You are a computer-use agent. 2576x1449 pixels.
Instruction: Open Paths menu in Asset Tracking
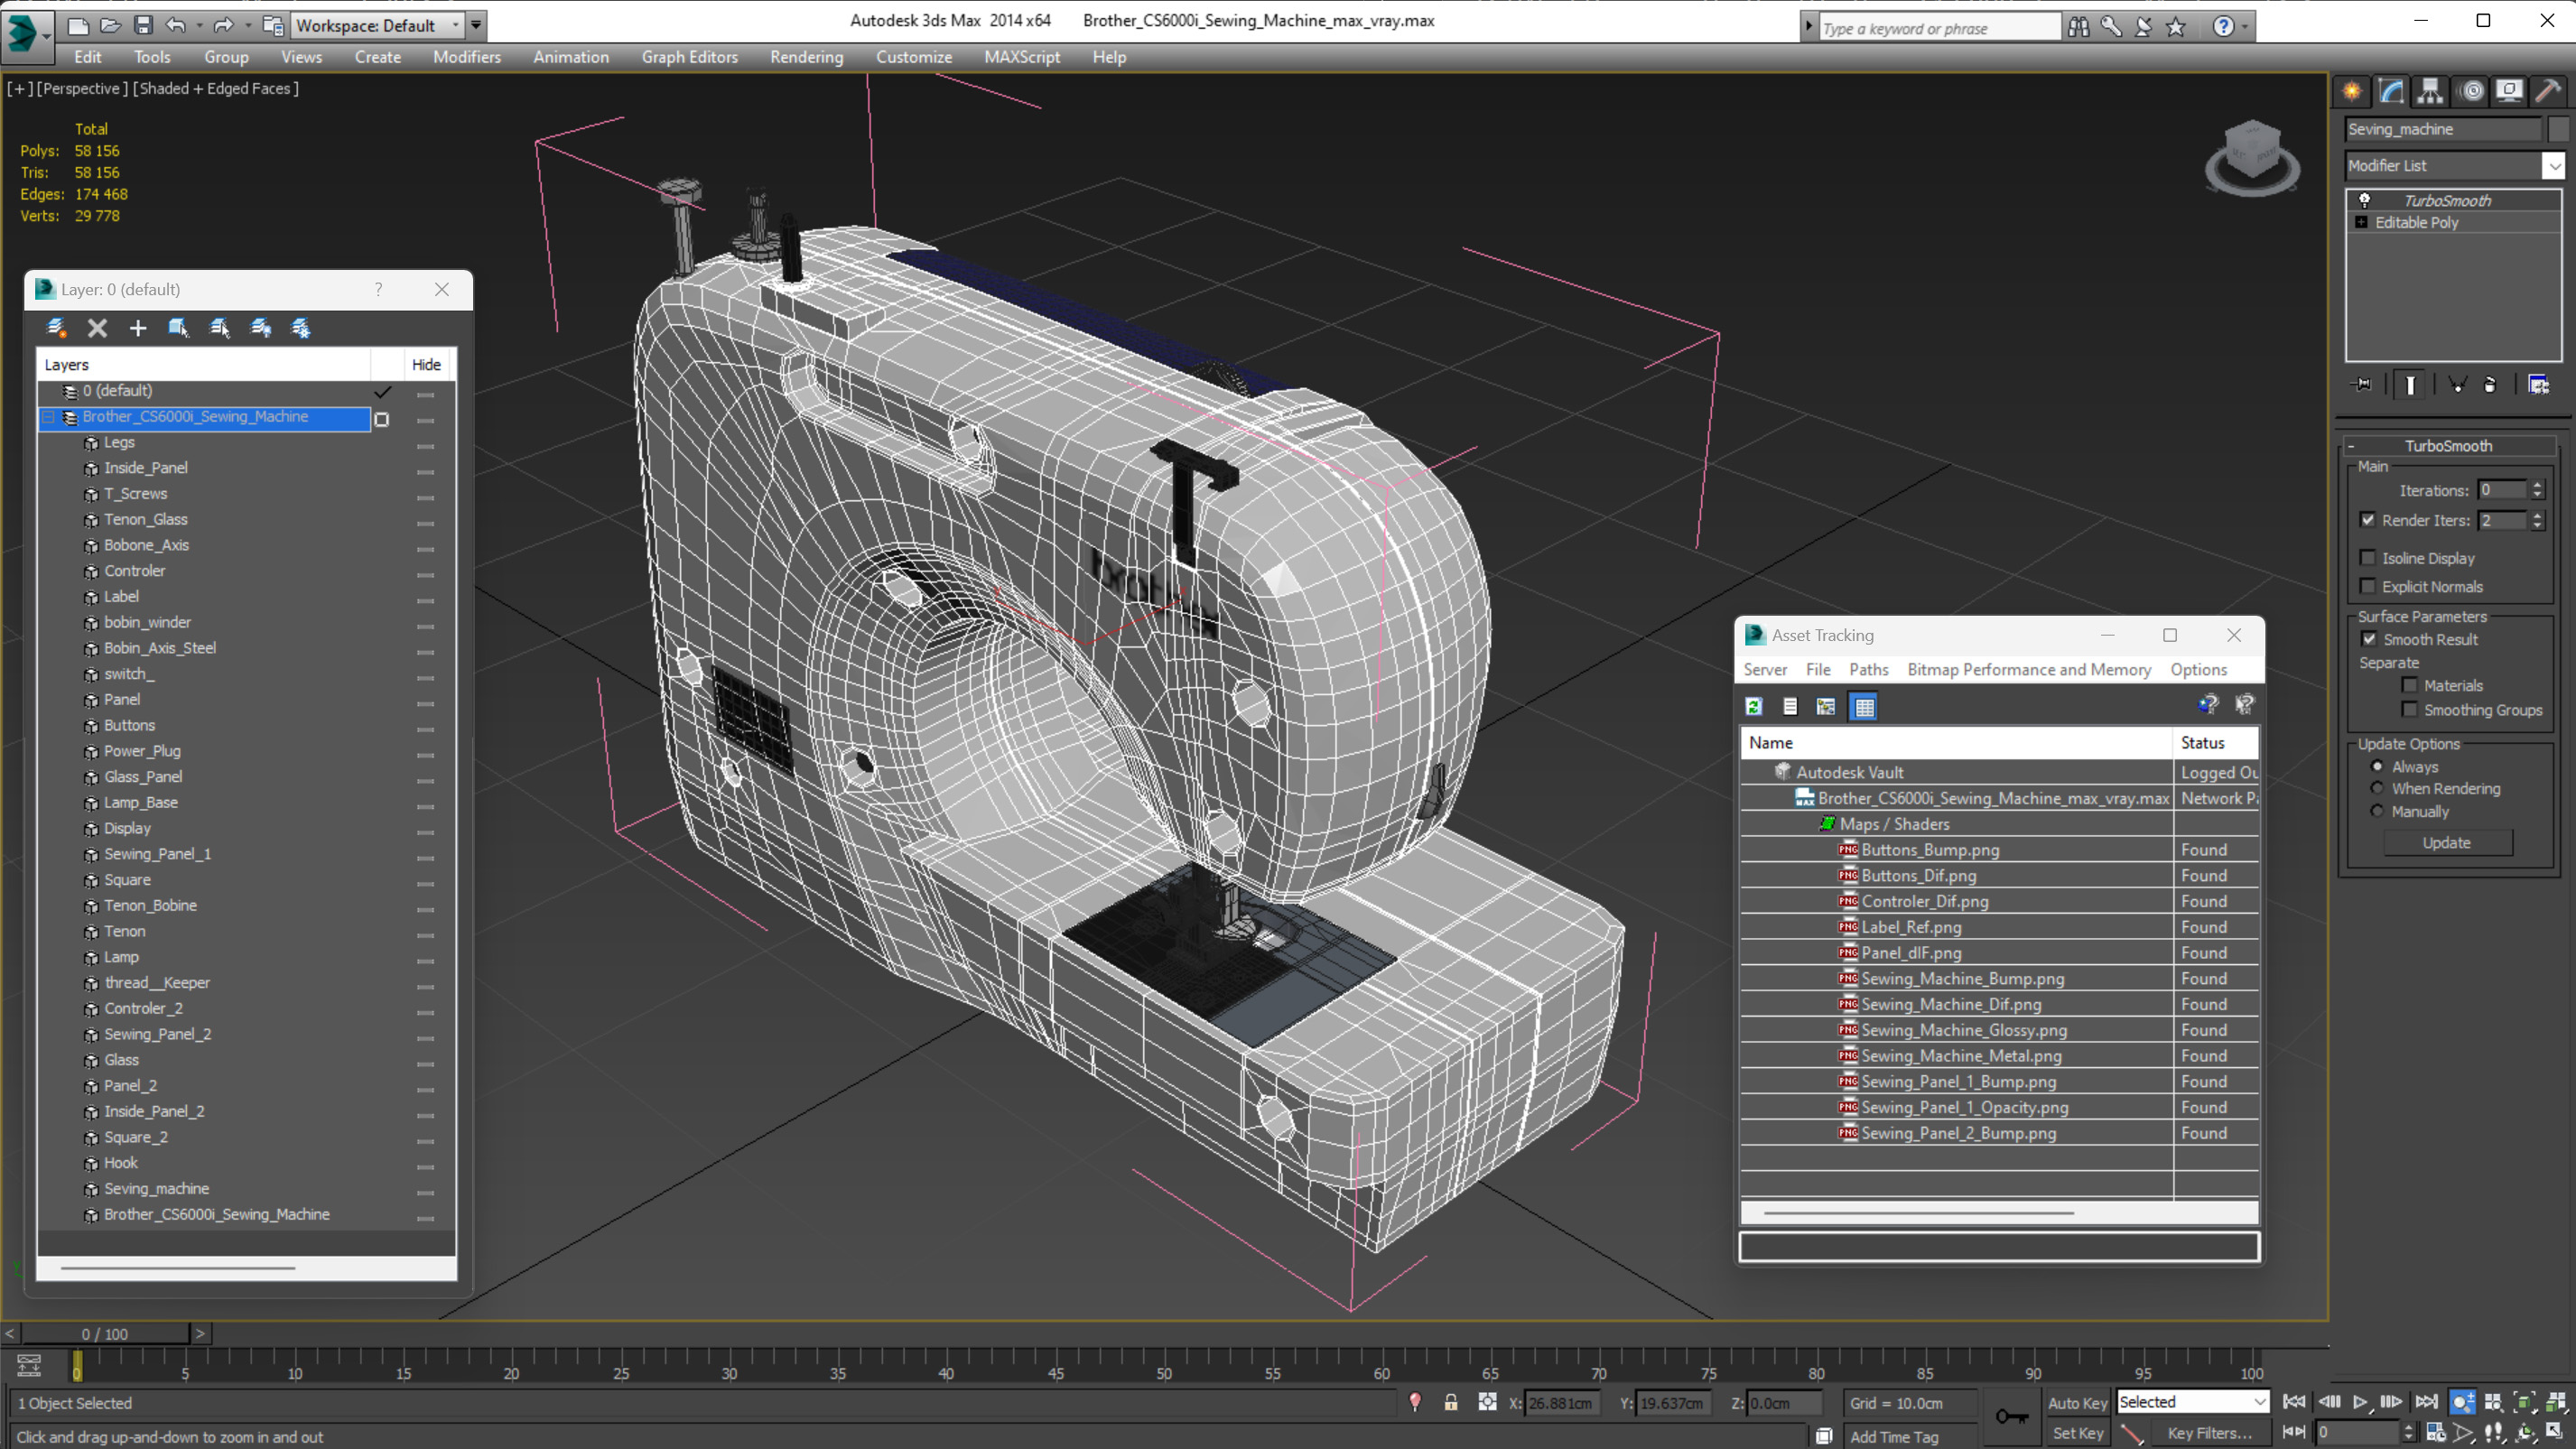tap(1868, 669)
